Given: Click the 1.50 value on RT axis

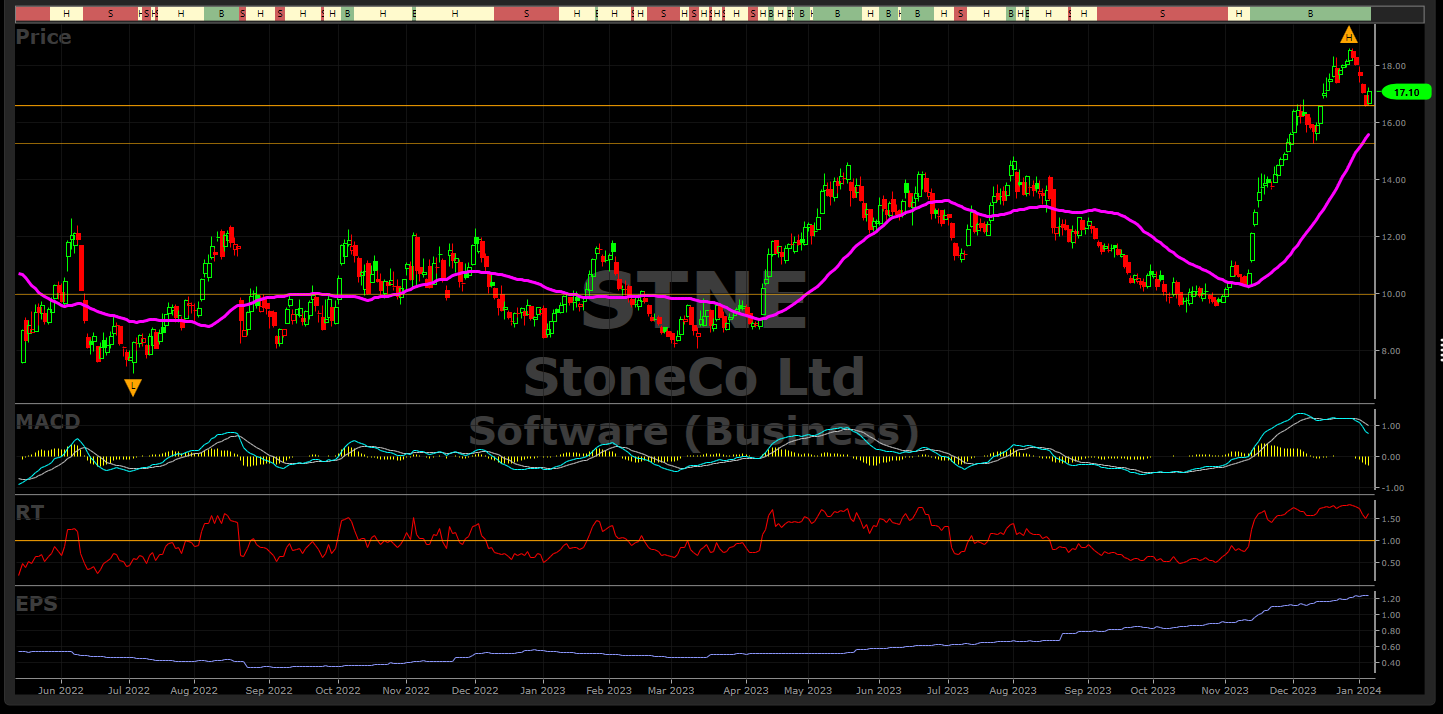Looking at the screenshot, I should 1392,519.
